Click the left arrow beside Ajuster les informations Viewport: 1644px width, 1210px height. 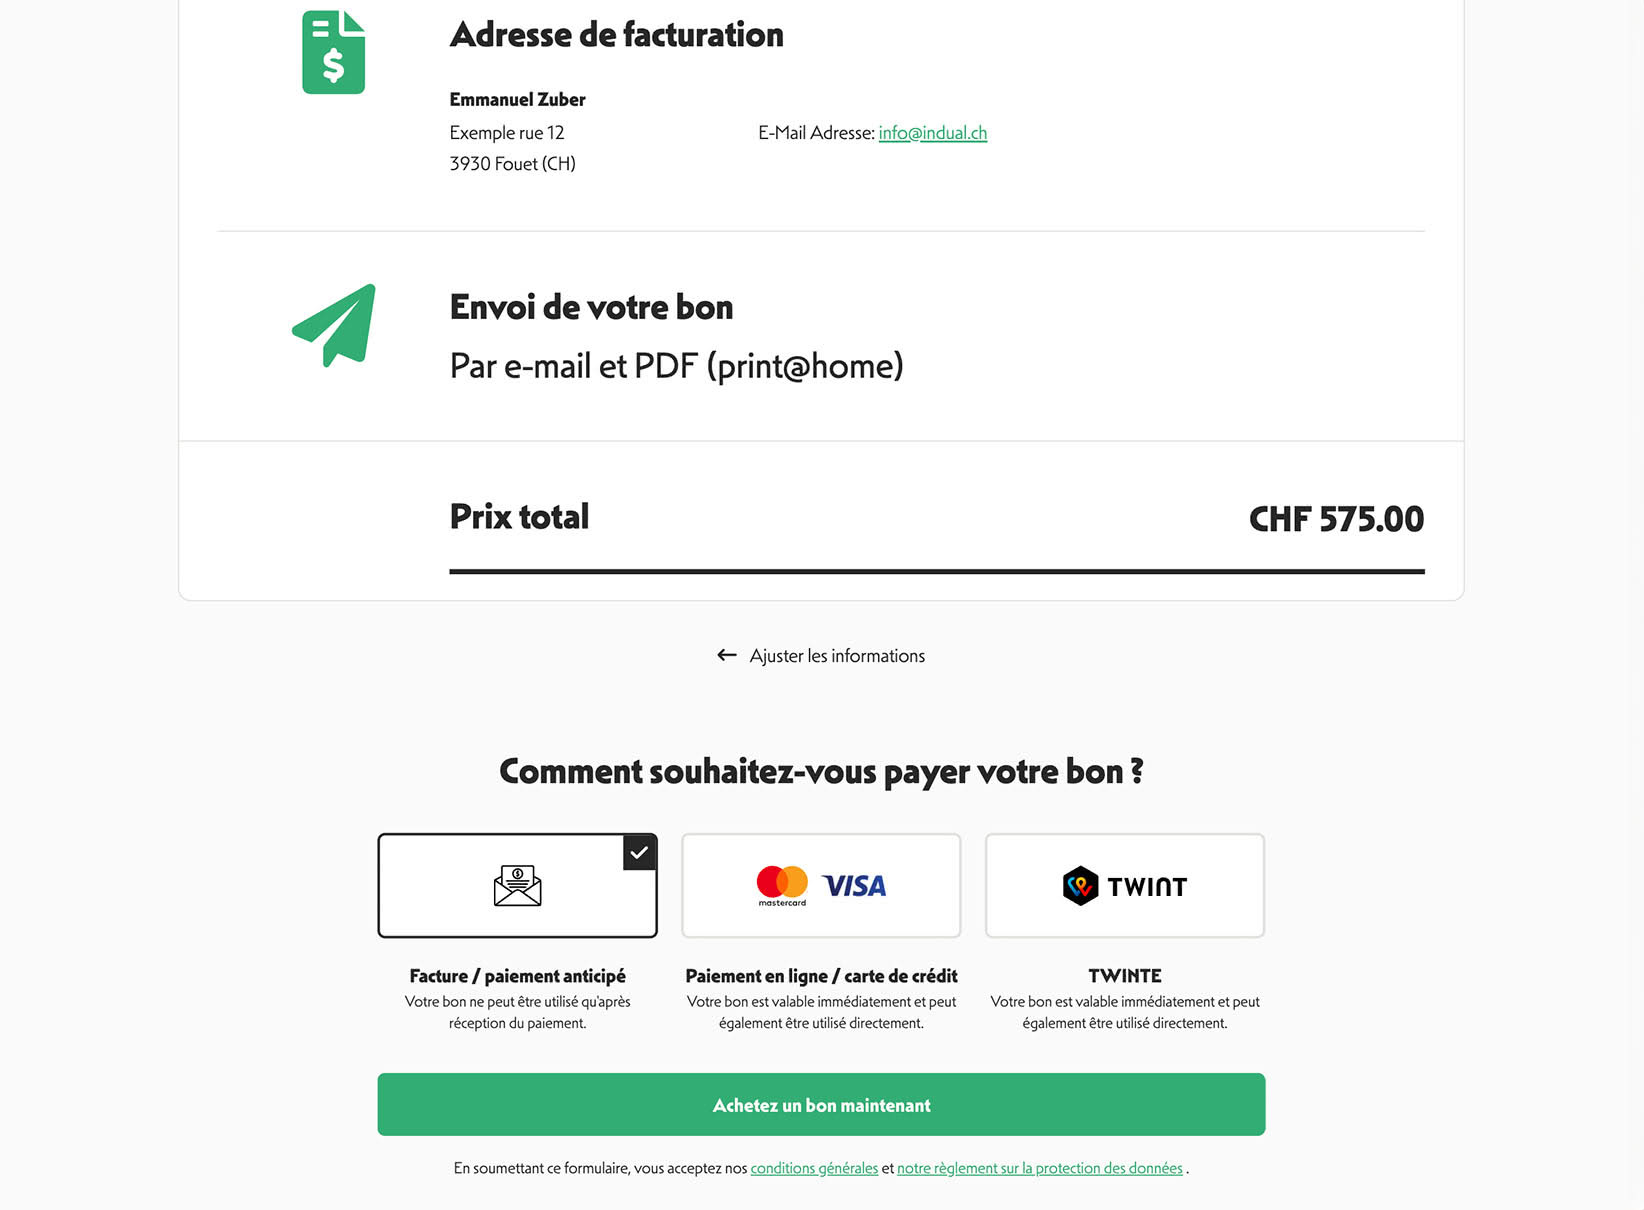pyautogui.click(x=727, y=655)
